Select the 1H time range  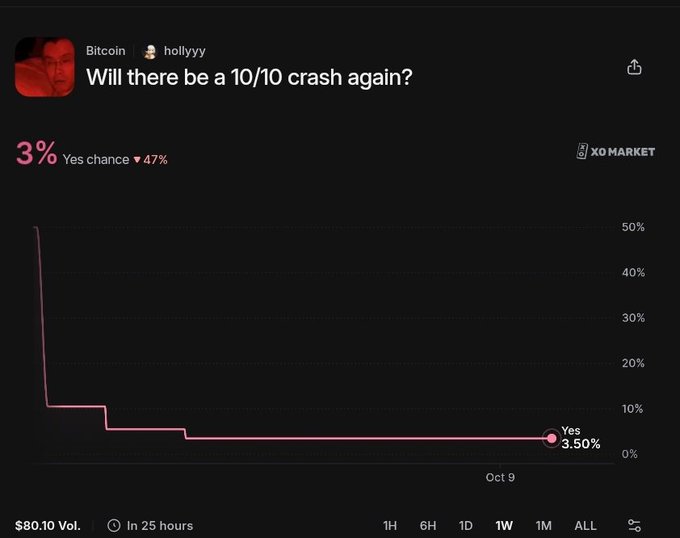click(390, 525)
